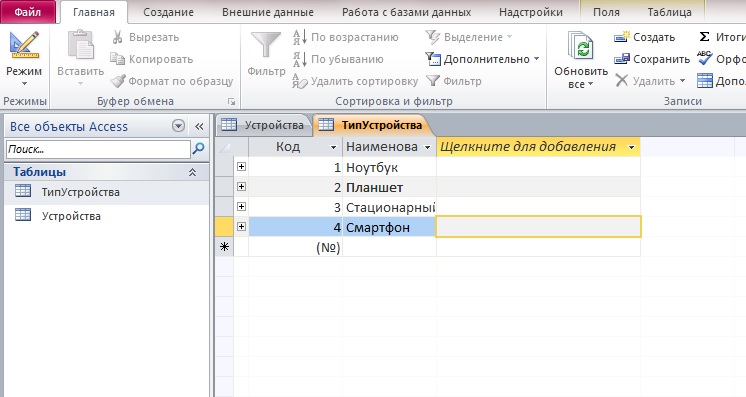746x397 pixels.
Task: Click Вырезать scissors button
Action: coord(145,37)
